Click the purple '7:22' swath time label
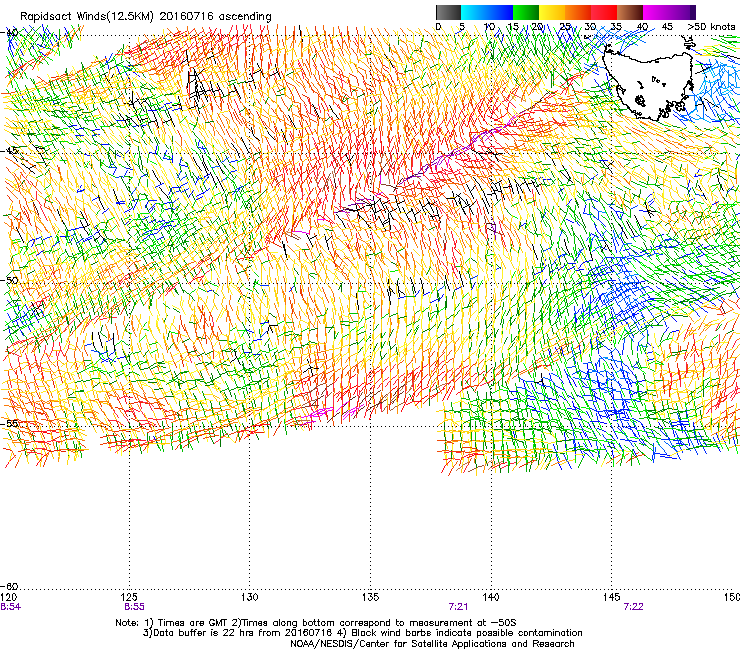Image resolution: width=740 pixels, height=650 pixels. point(633,607)
